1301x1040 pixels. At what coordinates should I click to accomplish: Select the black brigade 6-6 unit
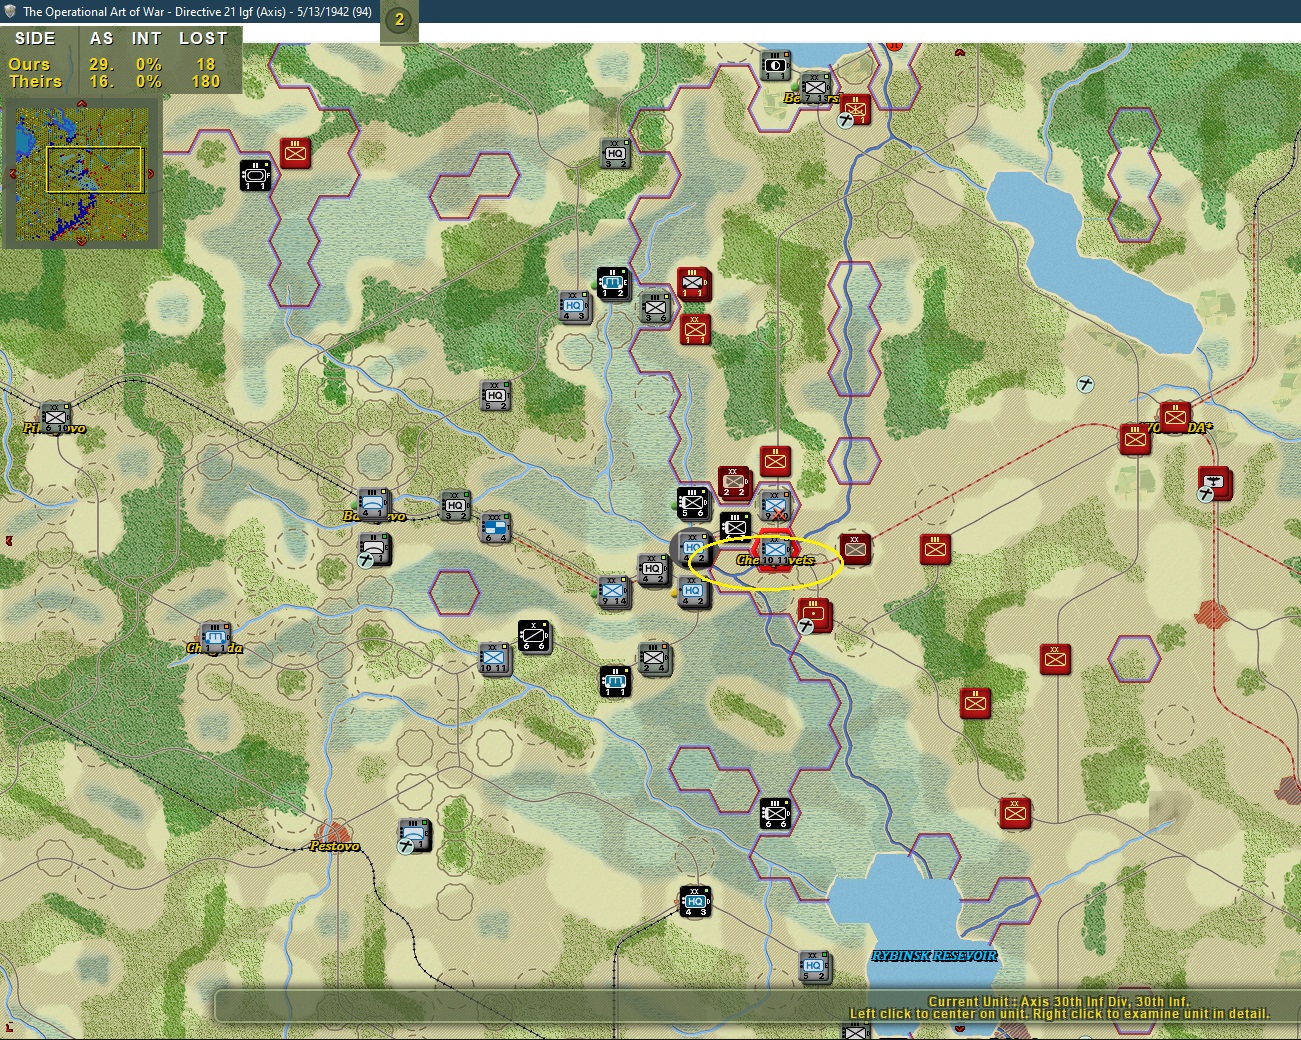[x=534, y=637]
